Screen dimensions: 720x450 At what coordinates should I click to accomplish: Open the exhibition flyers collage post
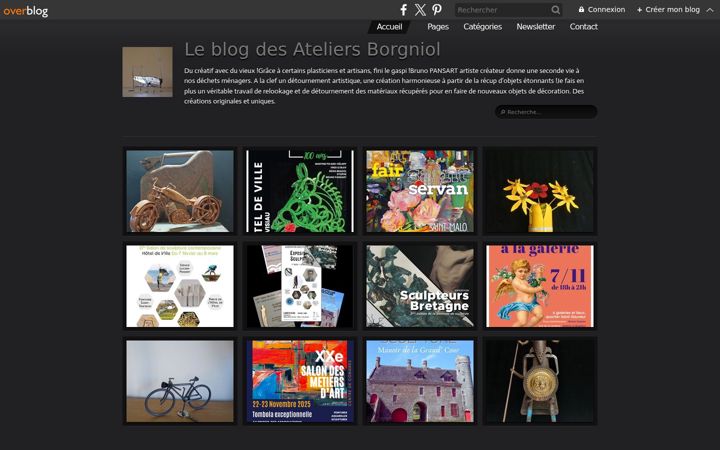(x=300, y=286)
